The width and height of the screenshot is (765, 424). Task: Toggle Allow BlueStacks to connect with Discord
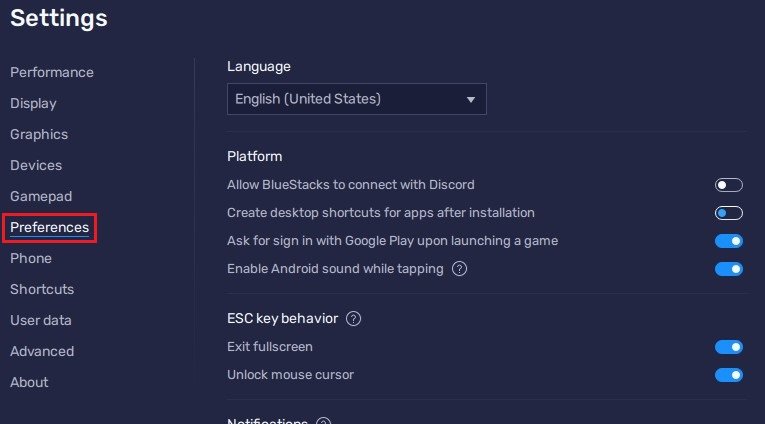coord(729,185)
